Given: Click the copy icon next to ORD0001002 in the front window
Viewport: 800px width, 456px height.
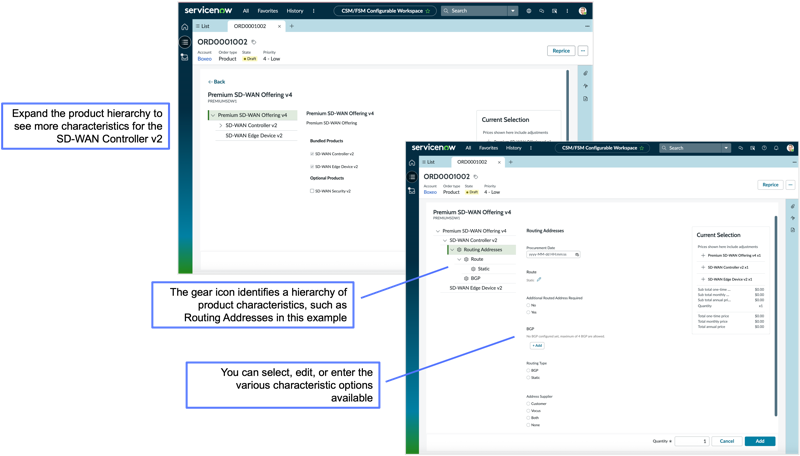Looking at the screenshot, I should pyautogui.click(x=476, y=177).
